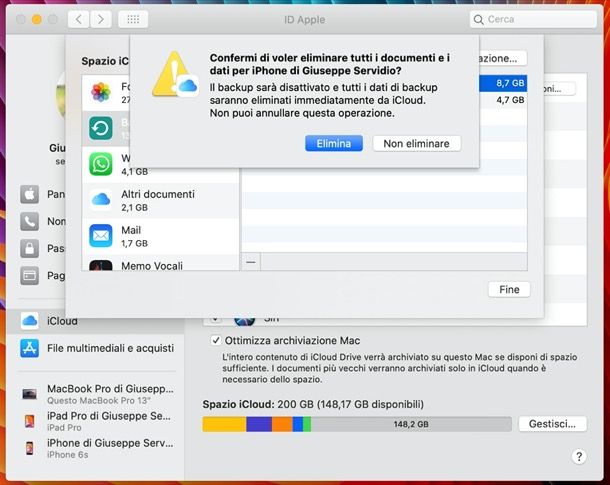Select the Memo Vocali row
This screenshot has width=610, height=485.
point(160,263)
